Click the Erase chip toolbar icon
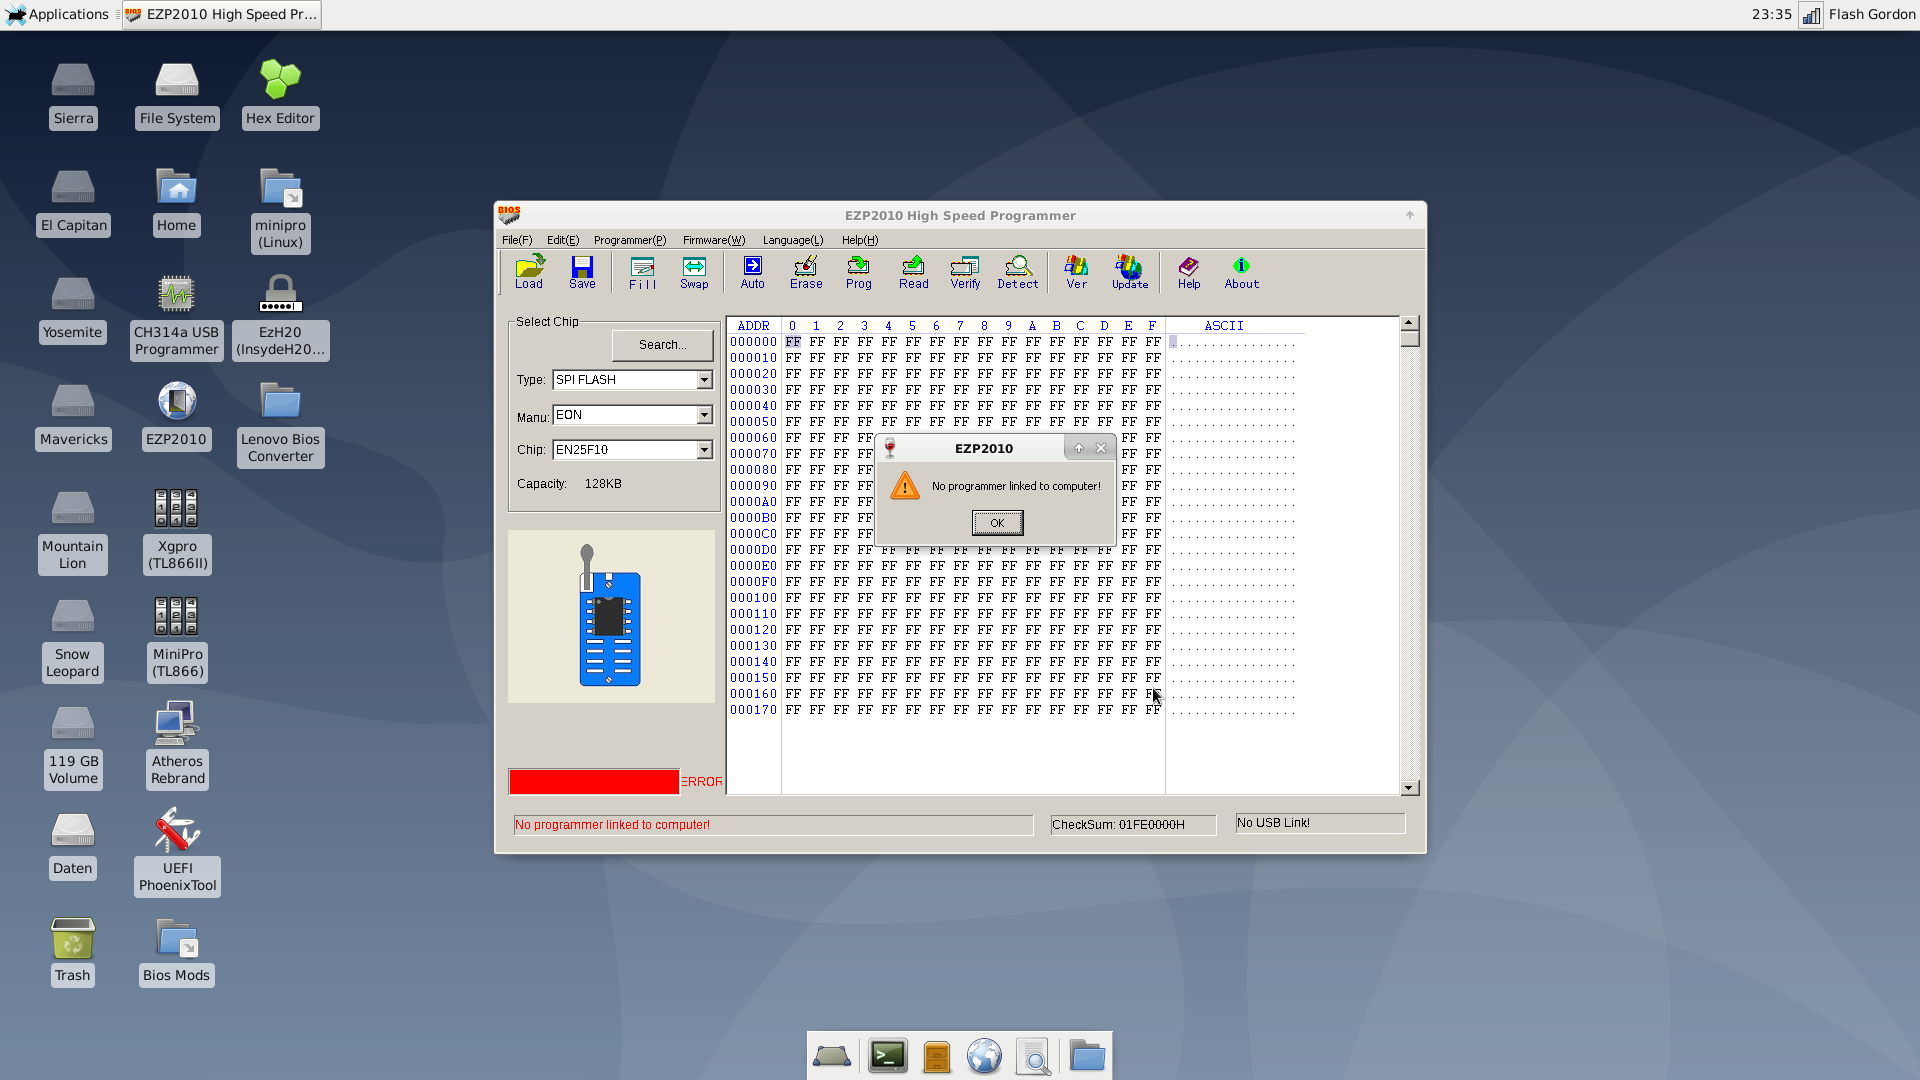1920x1080 pixels. 806,271
